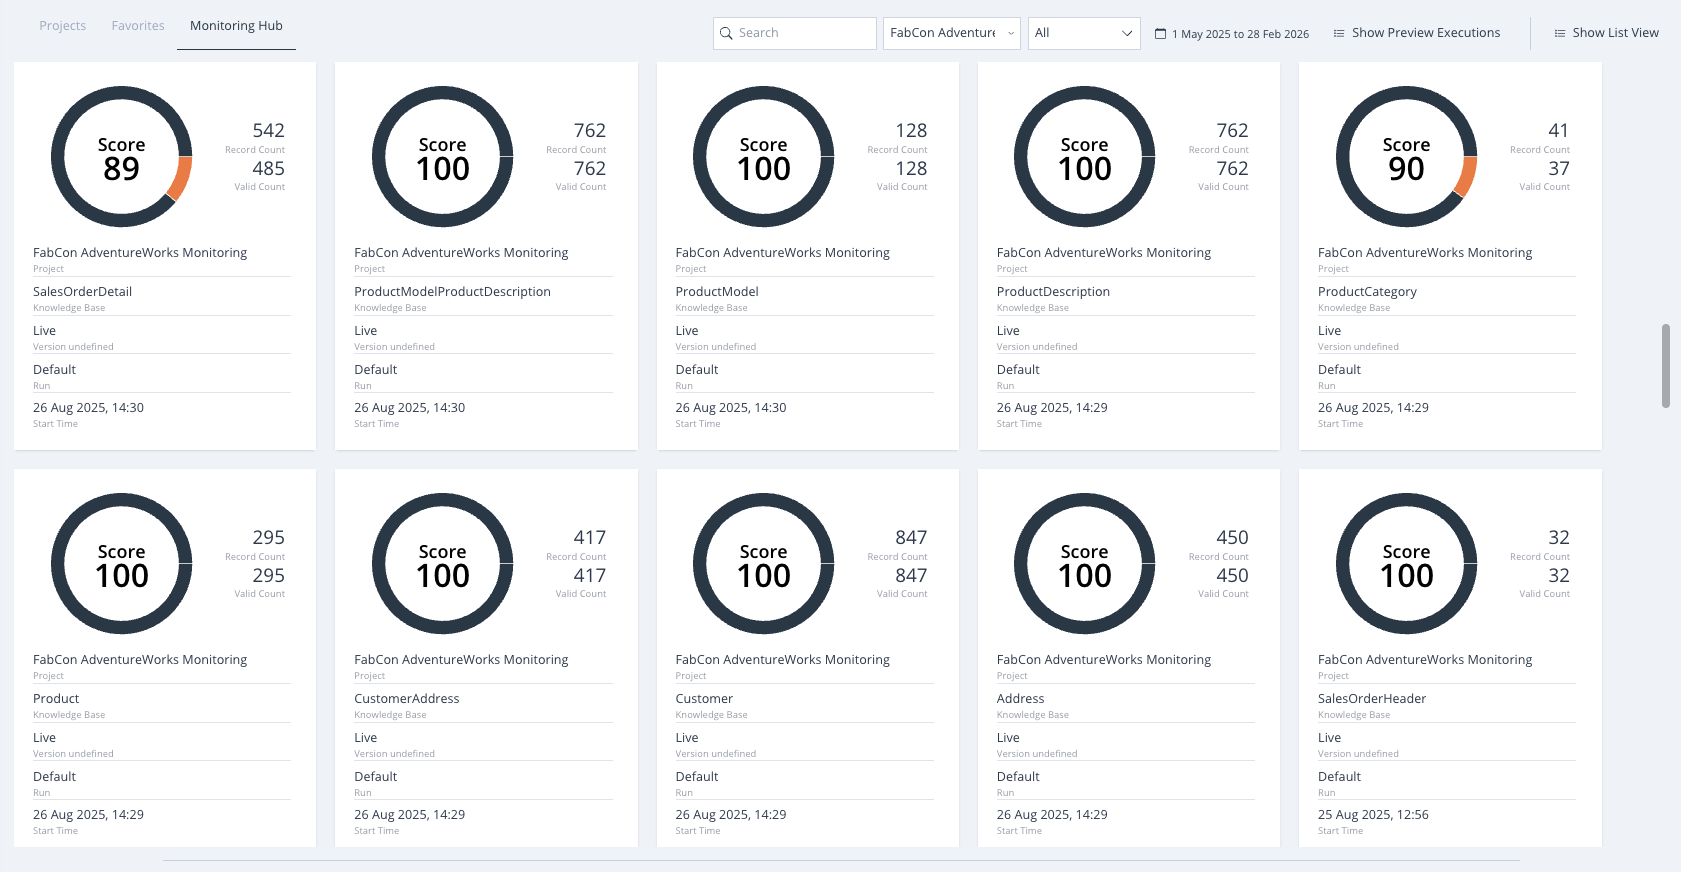Click the vertical scrollbar thumb
The image size is (1681, 872).
point(1665,366)
